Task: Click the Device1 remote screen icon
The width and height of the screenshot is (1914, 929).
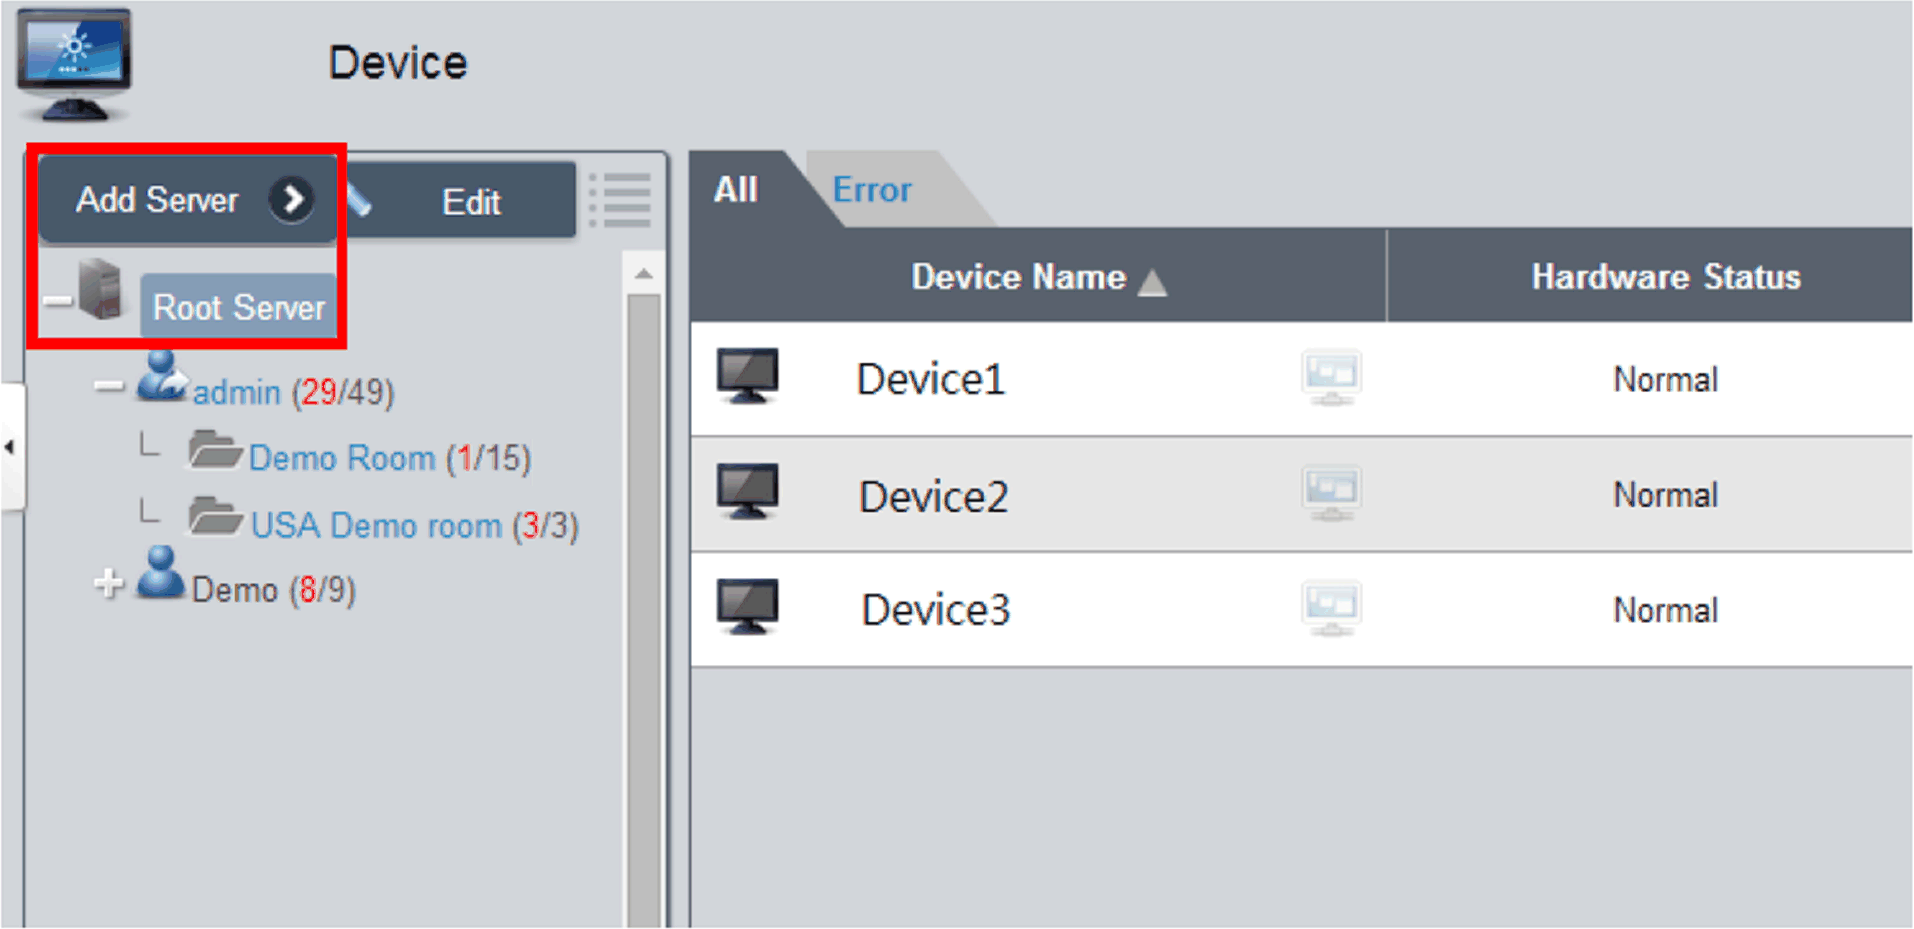Action: pos(1331,378)
